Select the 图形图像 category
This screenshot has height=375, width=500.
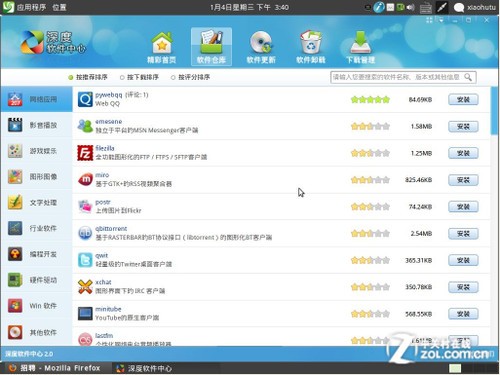pyautogui.click(x=36, y=177)
